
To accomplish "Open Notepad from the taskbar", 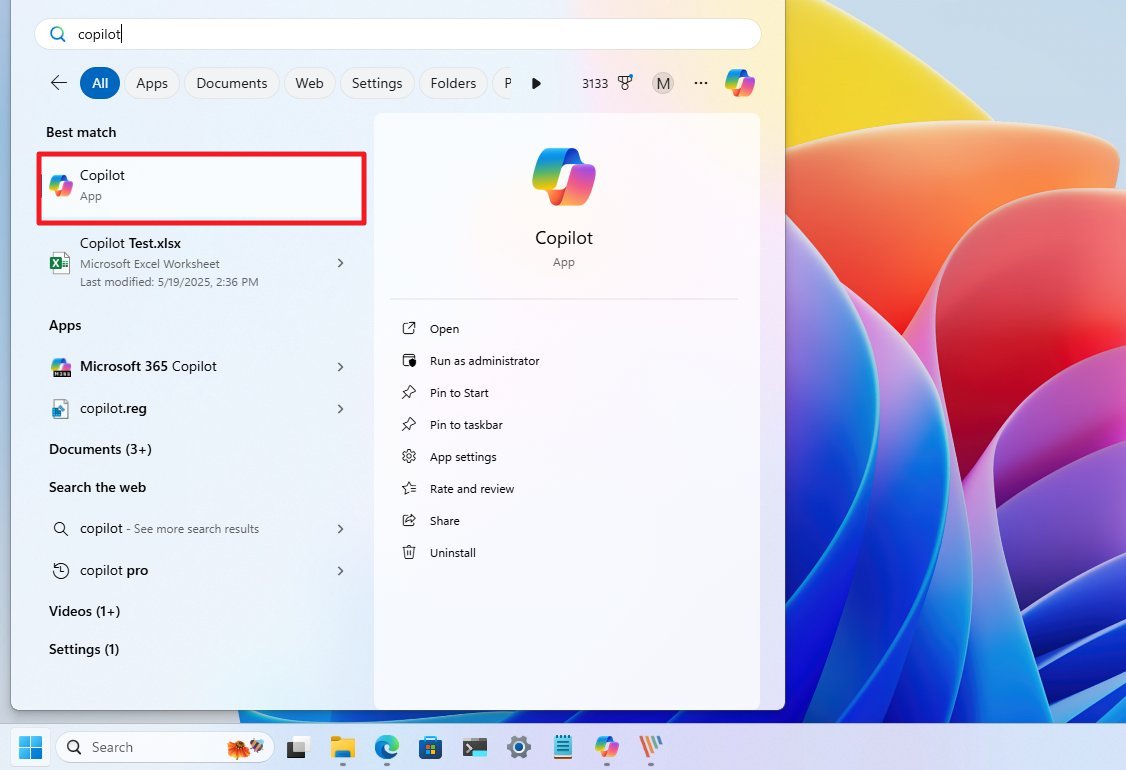I will 562,747.
